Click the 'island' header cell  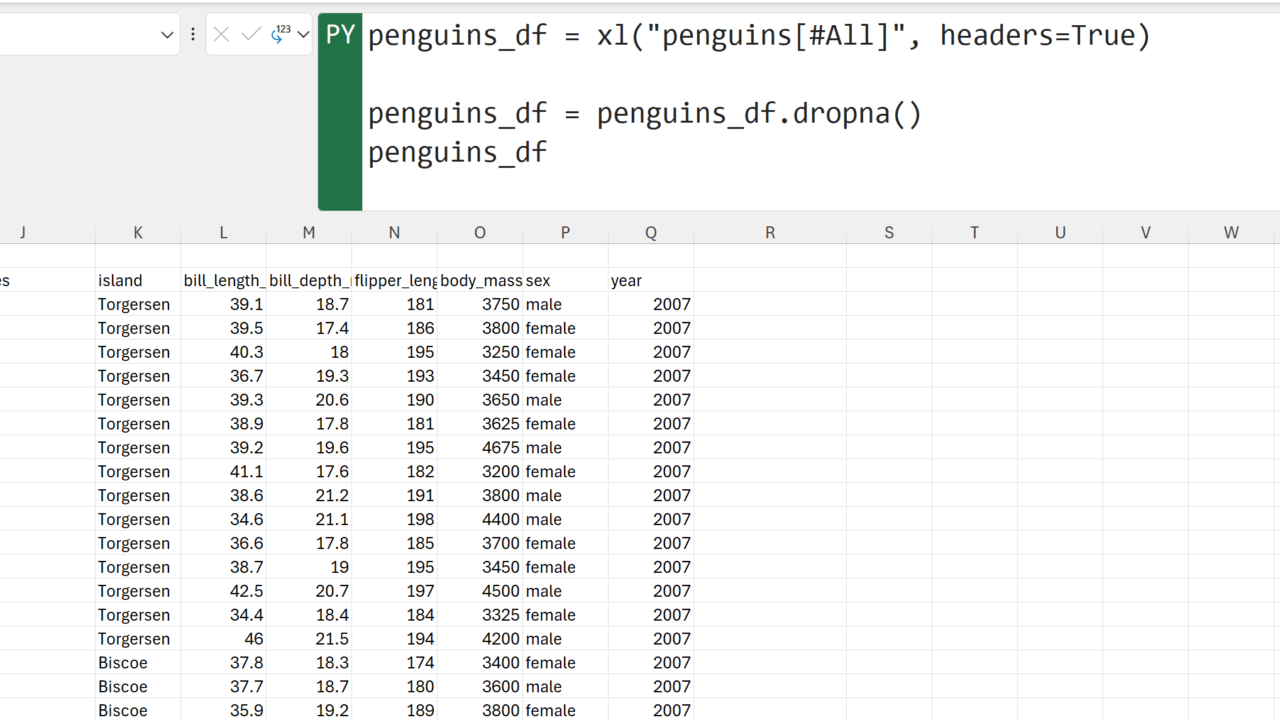click(x=137, y=281)
